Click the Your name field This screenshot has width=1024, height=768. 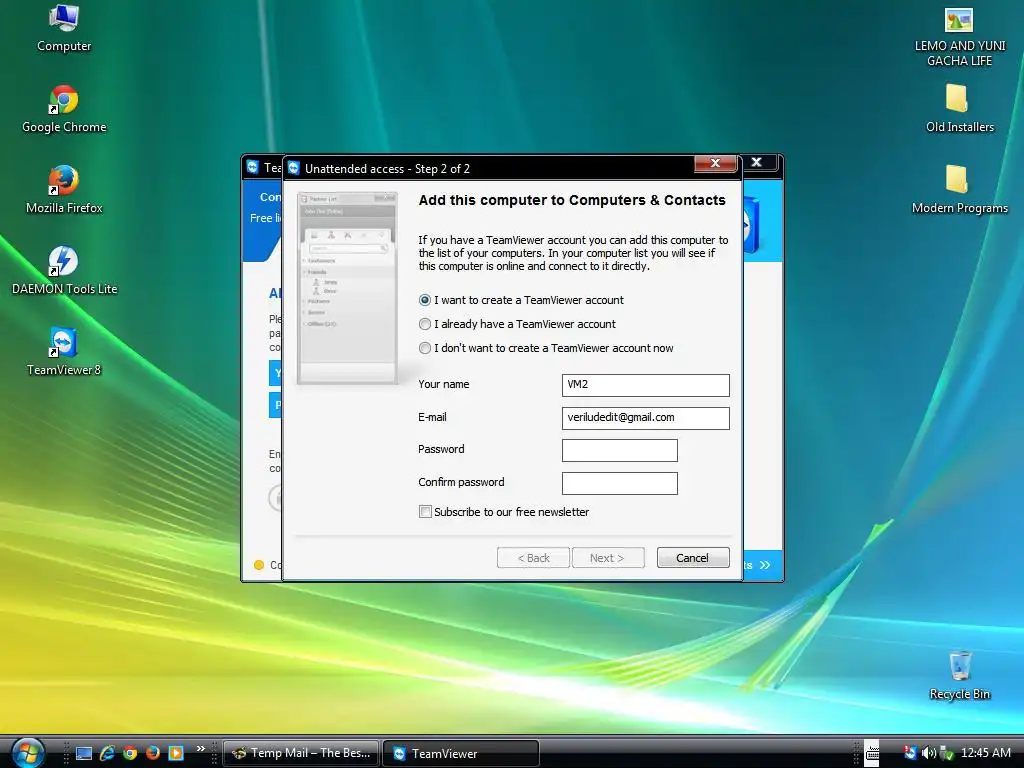coord(645,385)
